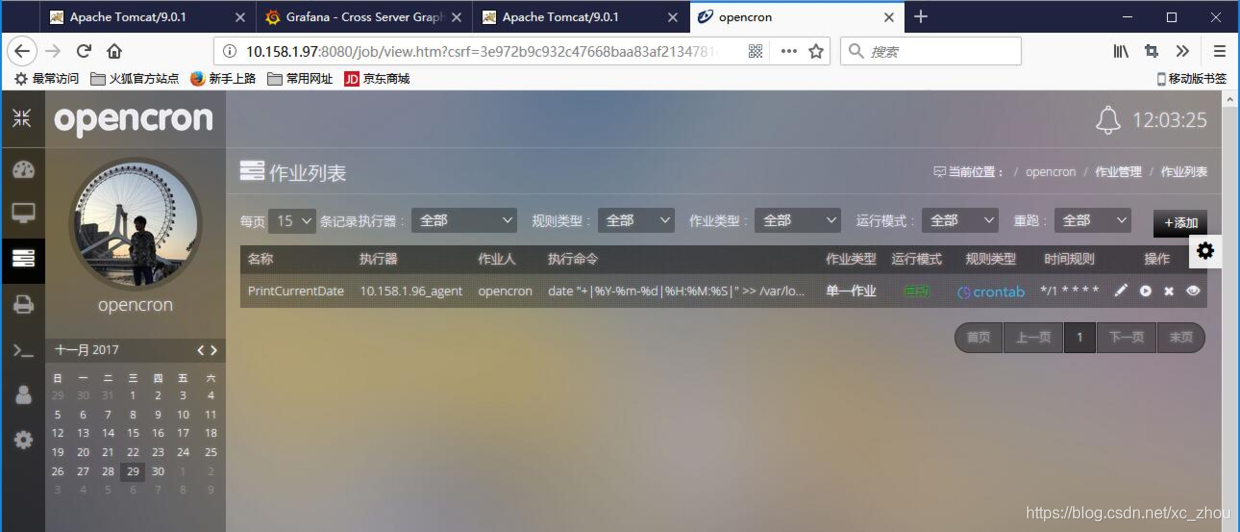Open 新手上路 bookmark
Viewport: 1240px width, 532px height.
(223, 78)
